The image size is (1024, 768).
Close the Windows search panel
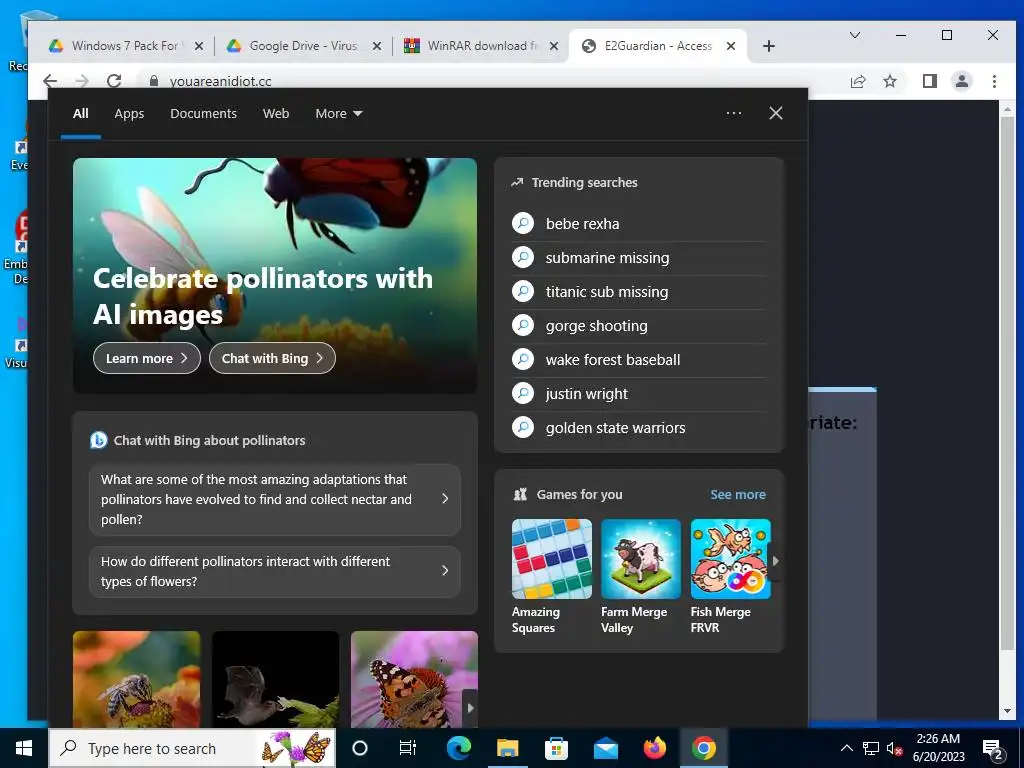[x=776, y=113]
